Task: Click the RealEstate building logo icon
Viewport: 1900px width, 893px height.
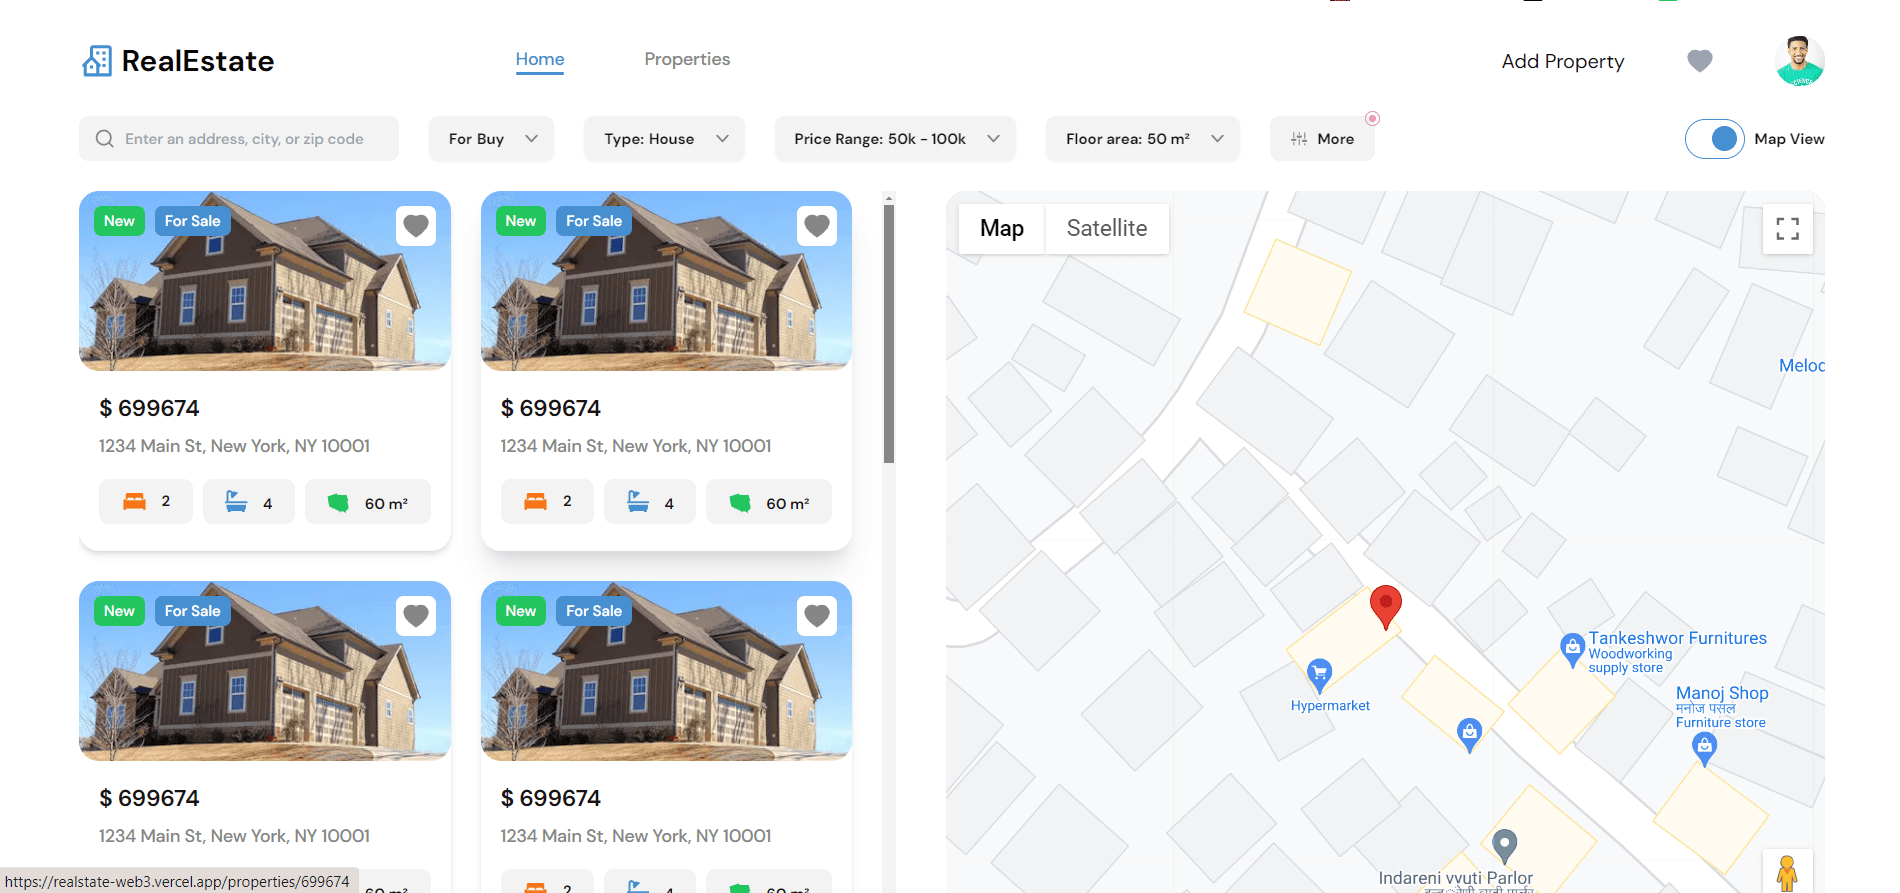Action: [97, 61]
